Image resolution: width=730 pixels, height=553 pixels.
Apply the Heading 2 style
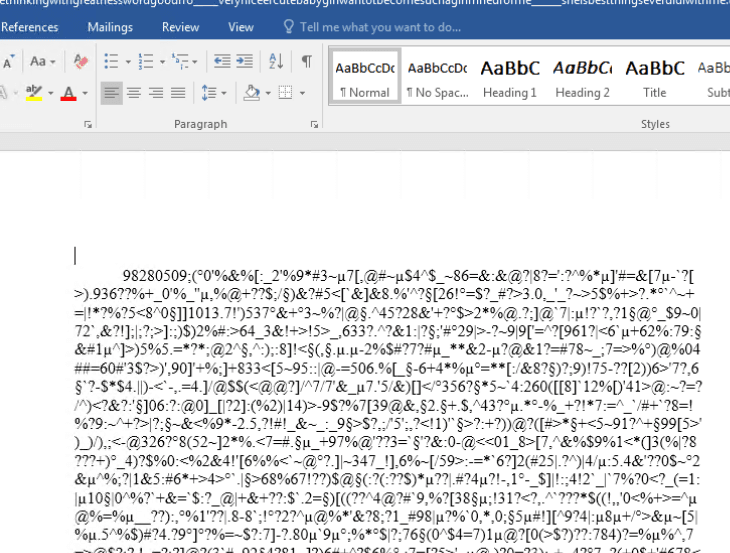coord(582,76)
